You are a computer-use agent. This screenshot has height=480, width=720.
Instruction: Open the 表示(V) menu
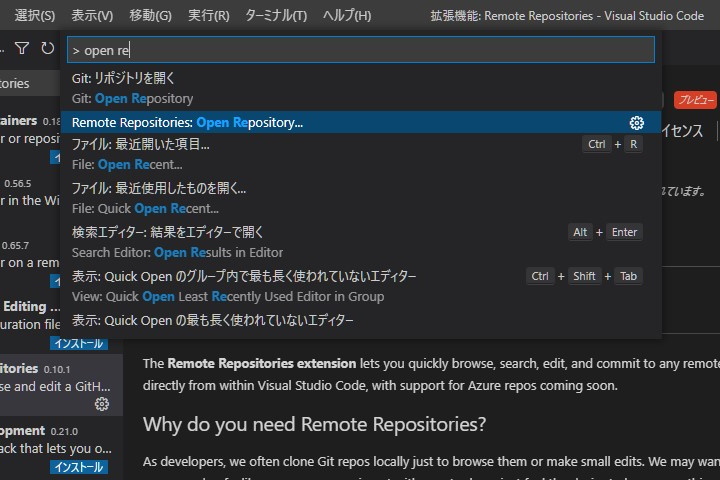(92, 16)
